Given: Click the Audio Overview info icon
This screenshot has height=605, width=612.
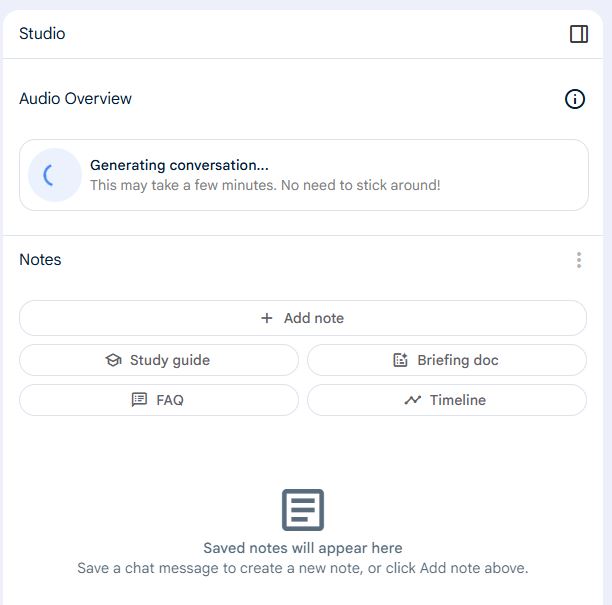Looking at the screenshot, I should (x=574, y=99).
